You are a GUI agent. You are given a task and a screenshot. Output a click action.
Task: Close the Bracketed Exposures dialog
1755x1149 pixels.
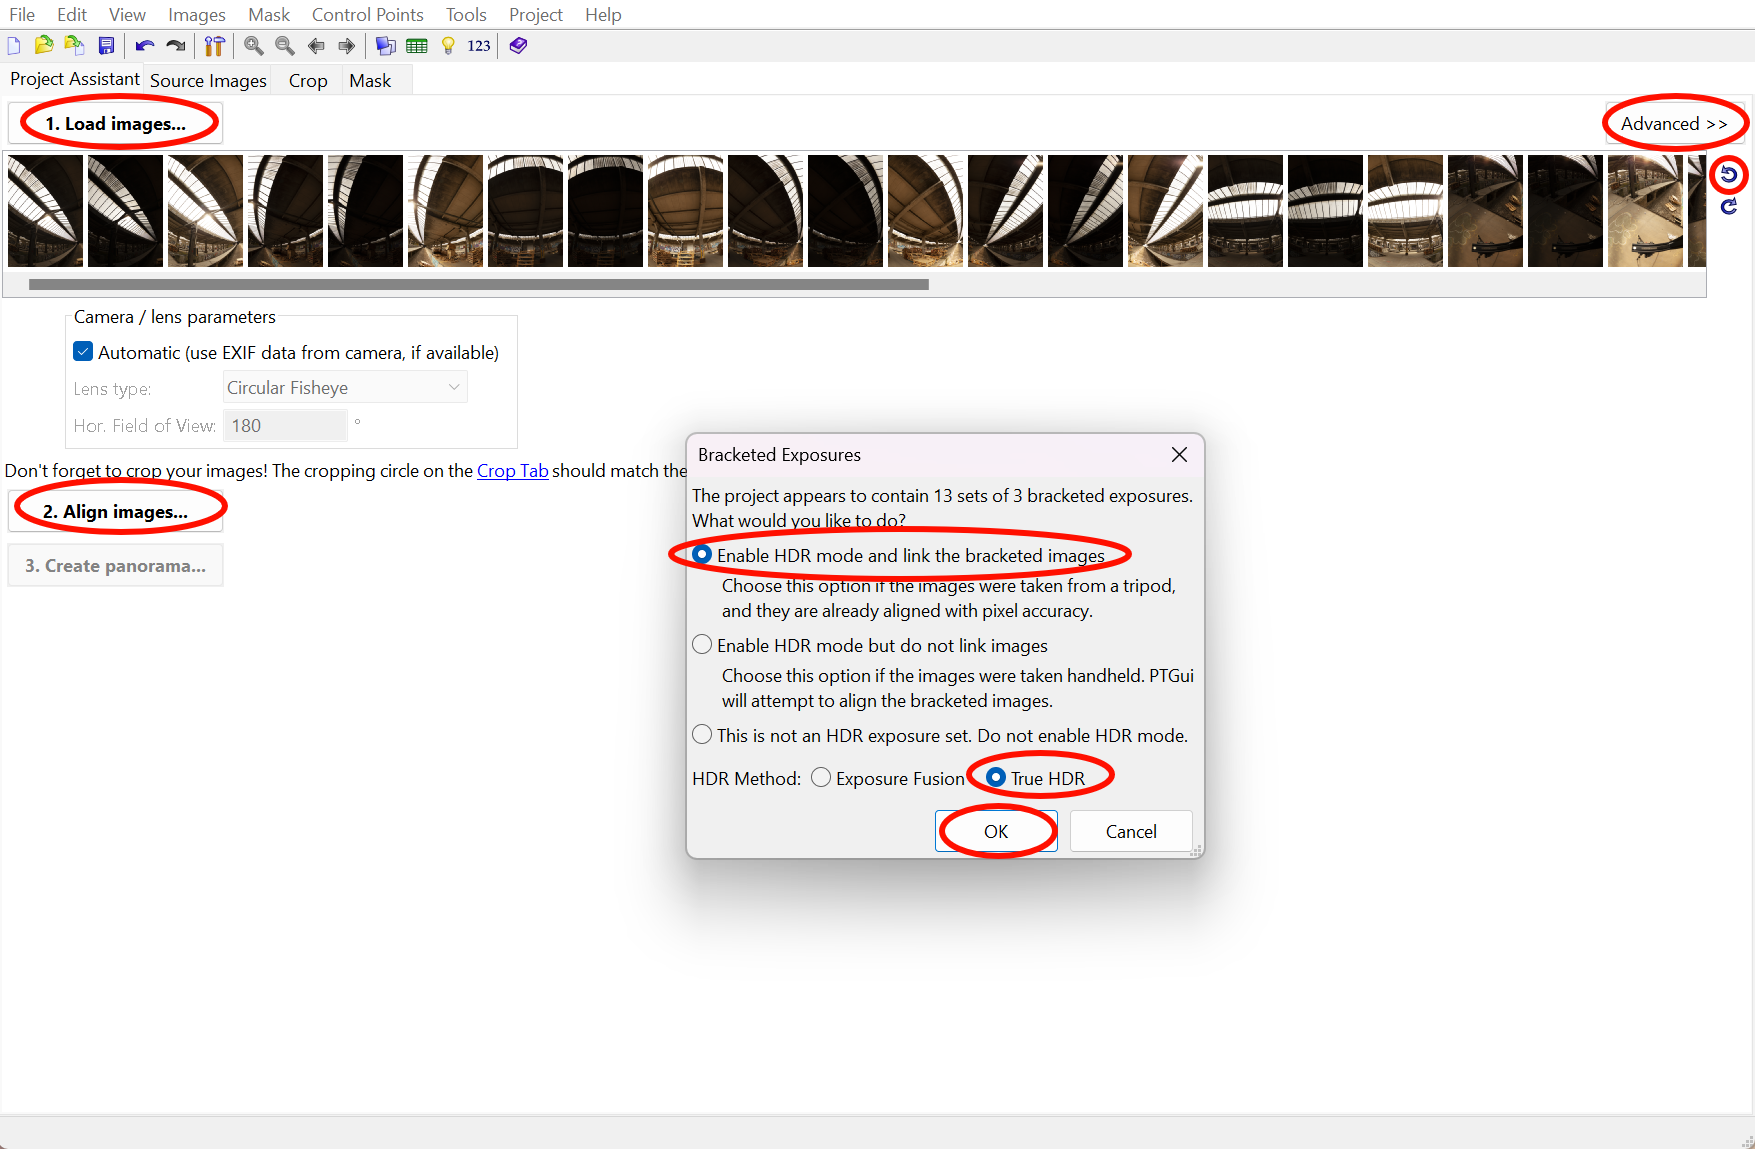(x=1179, y=455)
